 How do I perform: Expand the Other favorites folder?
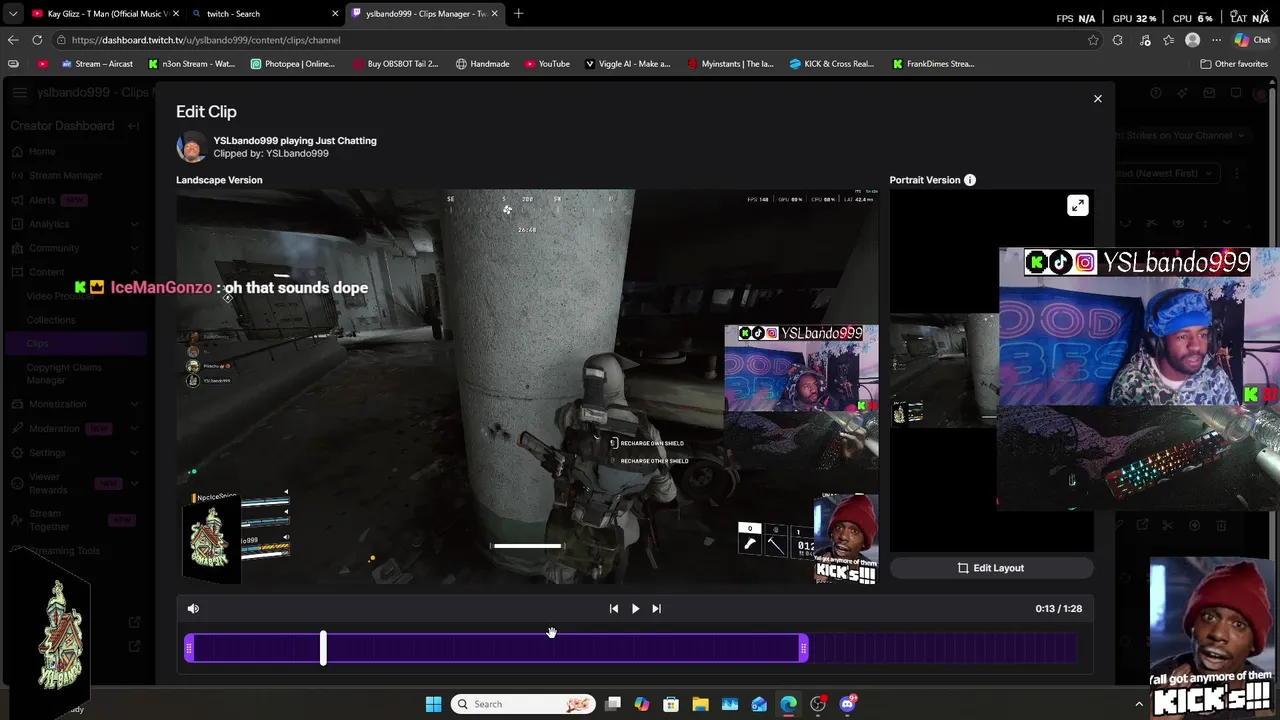click(x=1234, y=64)
